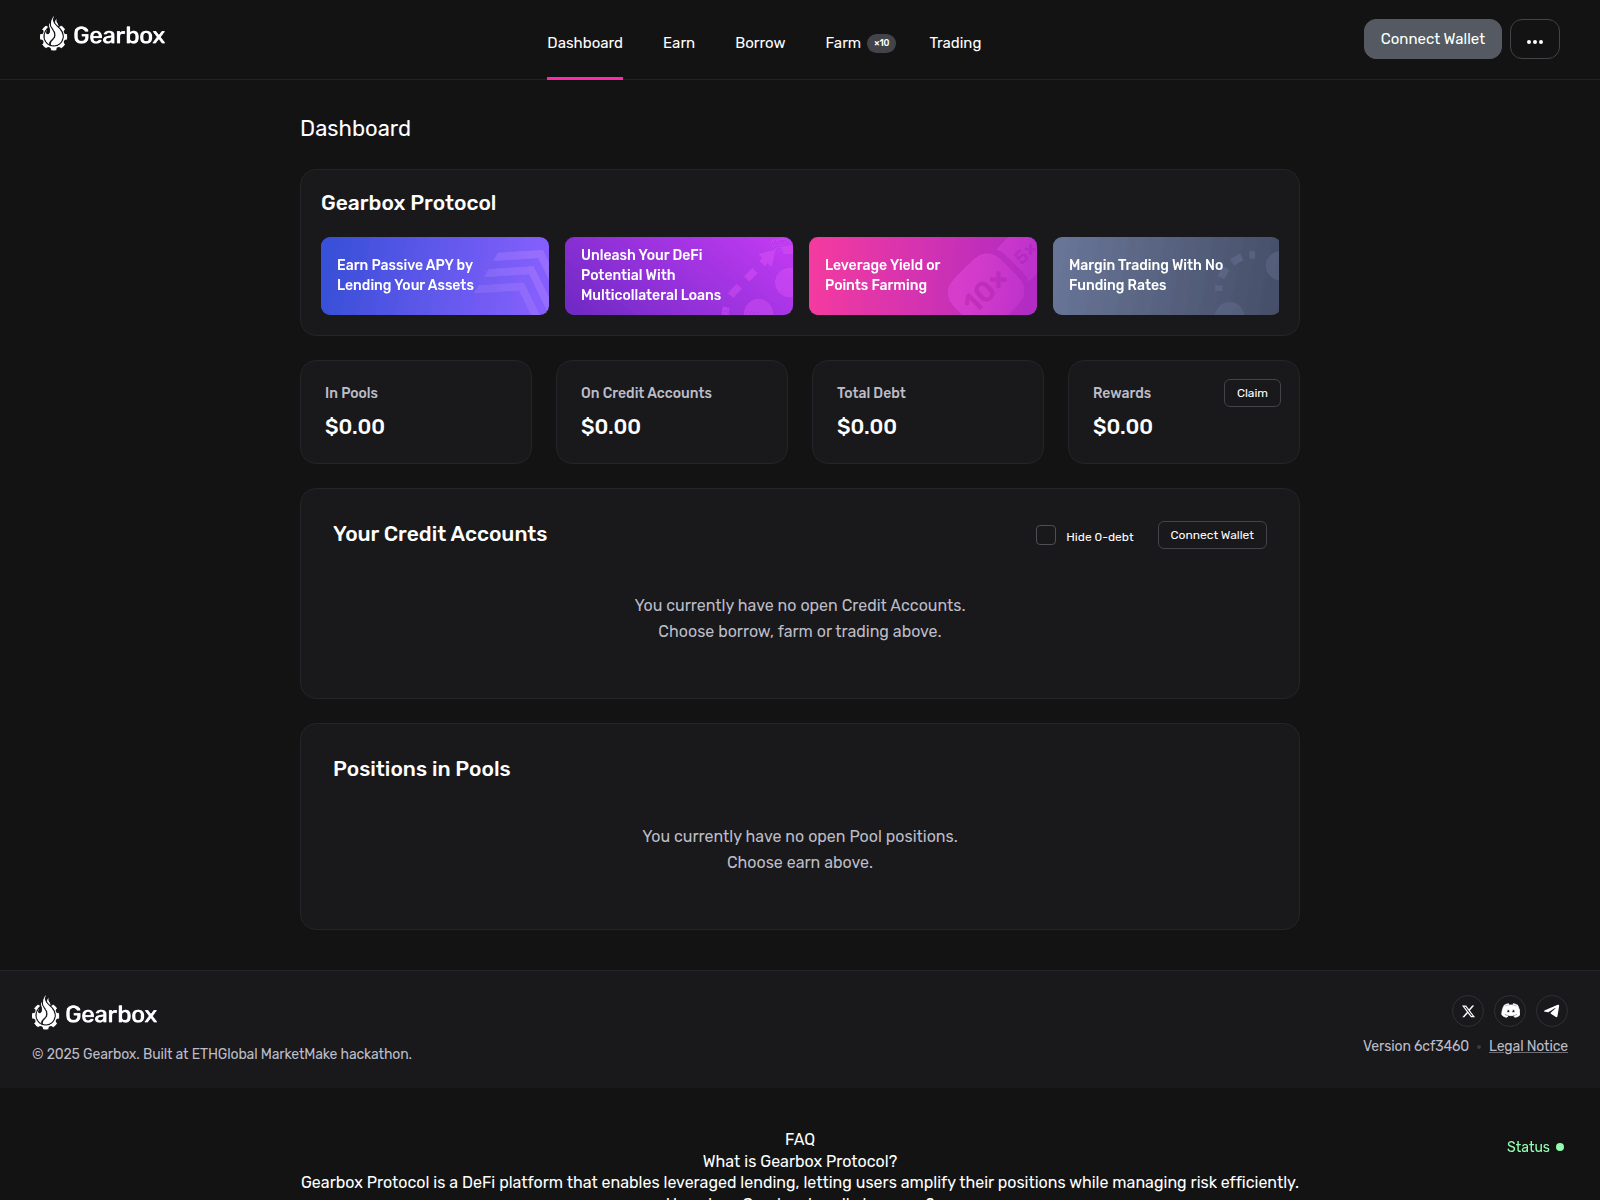Image resolution: width=1600 pixels, height=1200 pixels.
Task: Click Connect Wallet in Your Credit Accounts
Action: [x=1212, y=535]
